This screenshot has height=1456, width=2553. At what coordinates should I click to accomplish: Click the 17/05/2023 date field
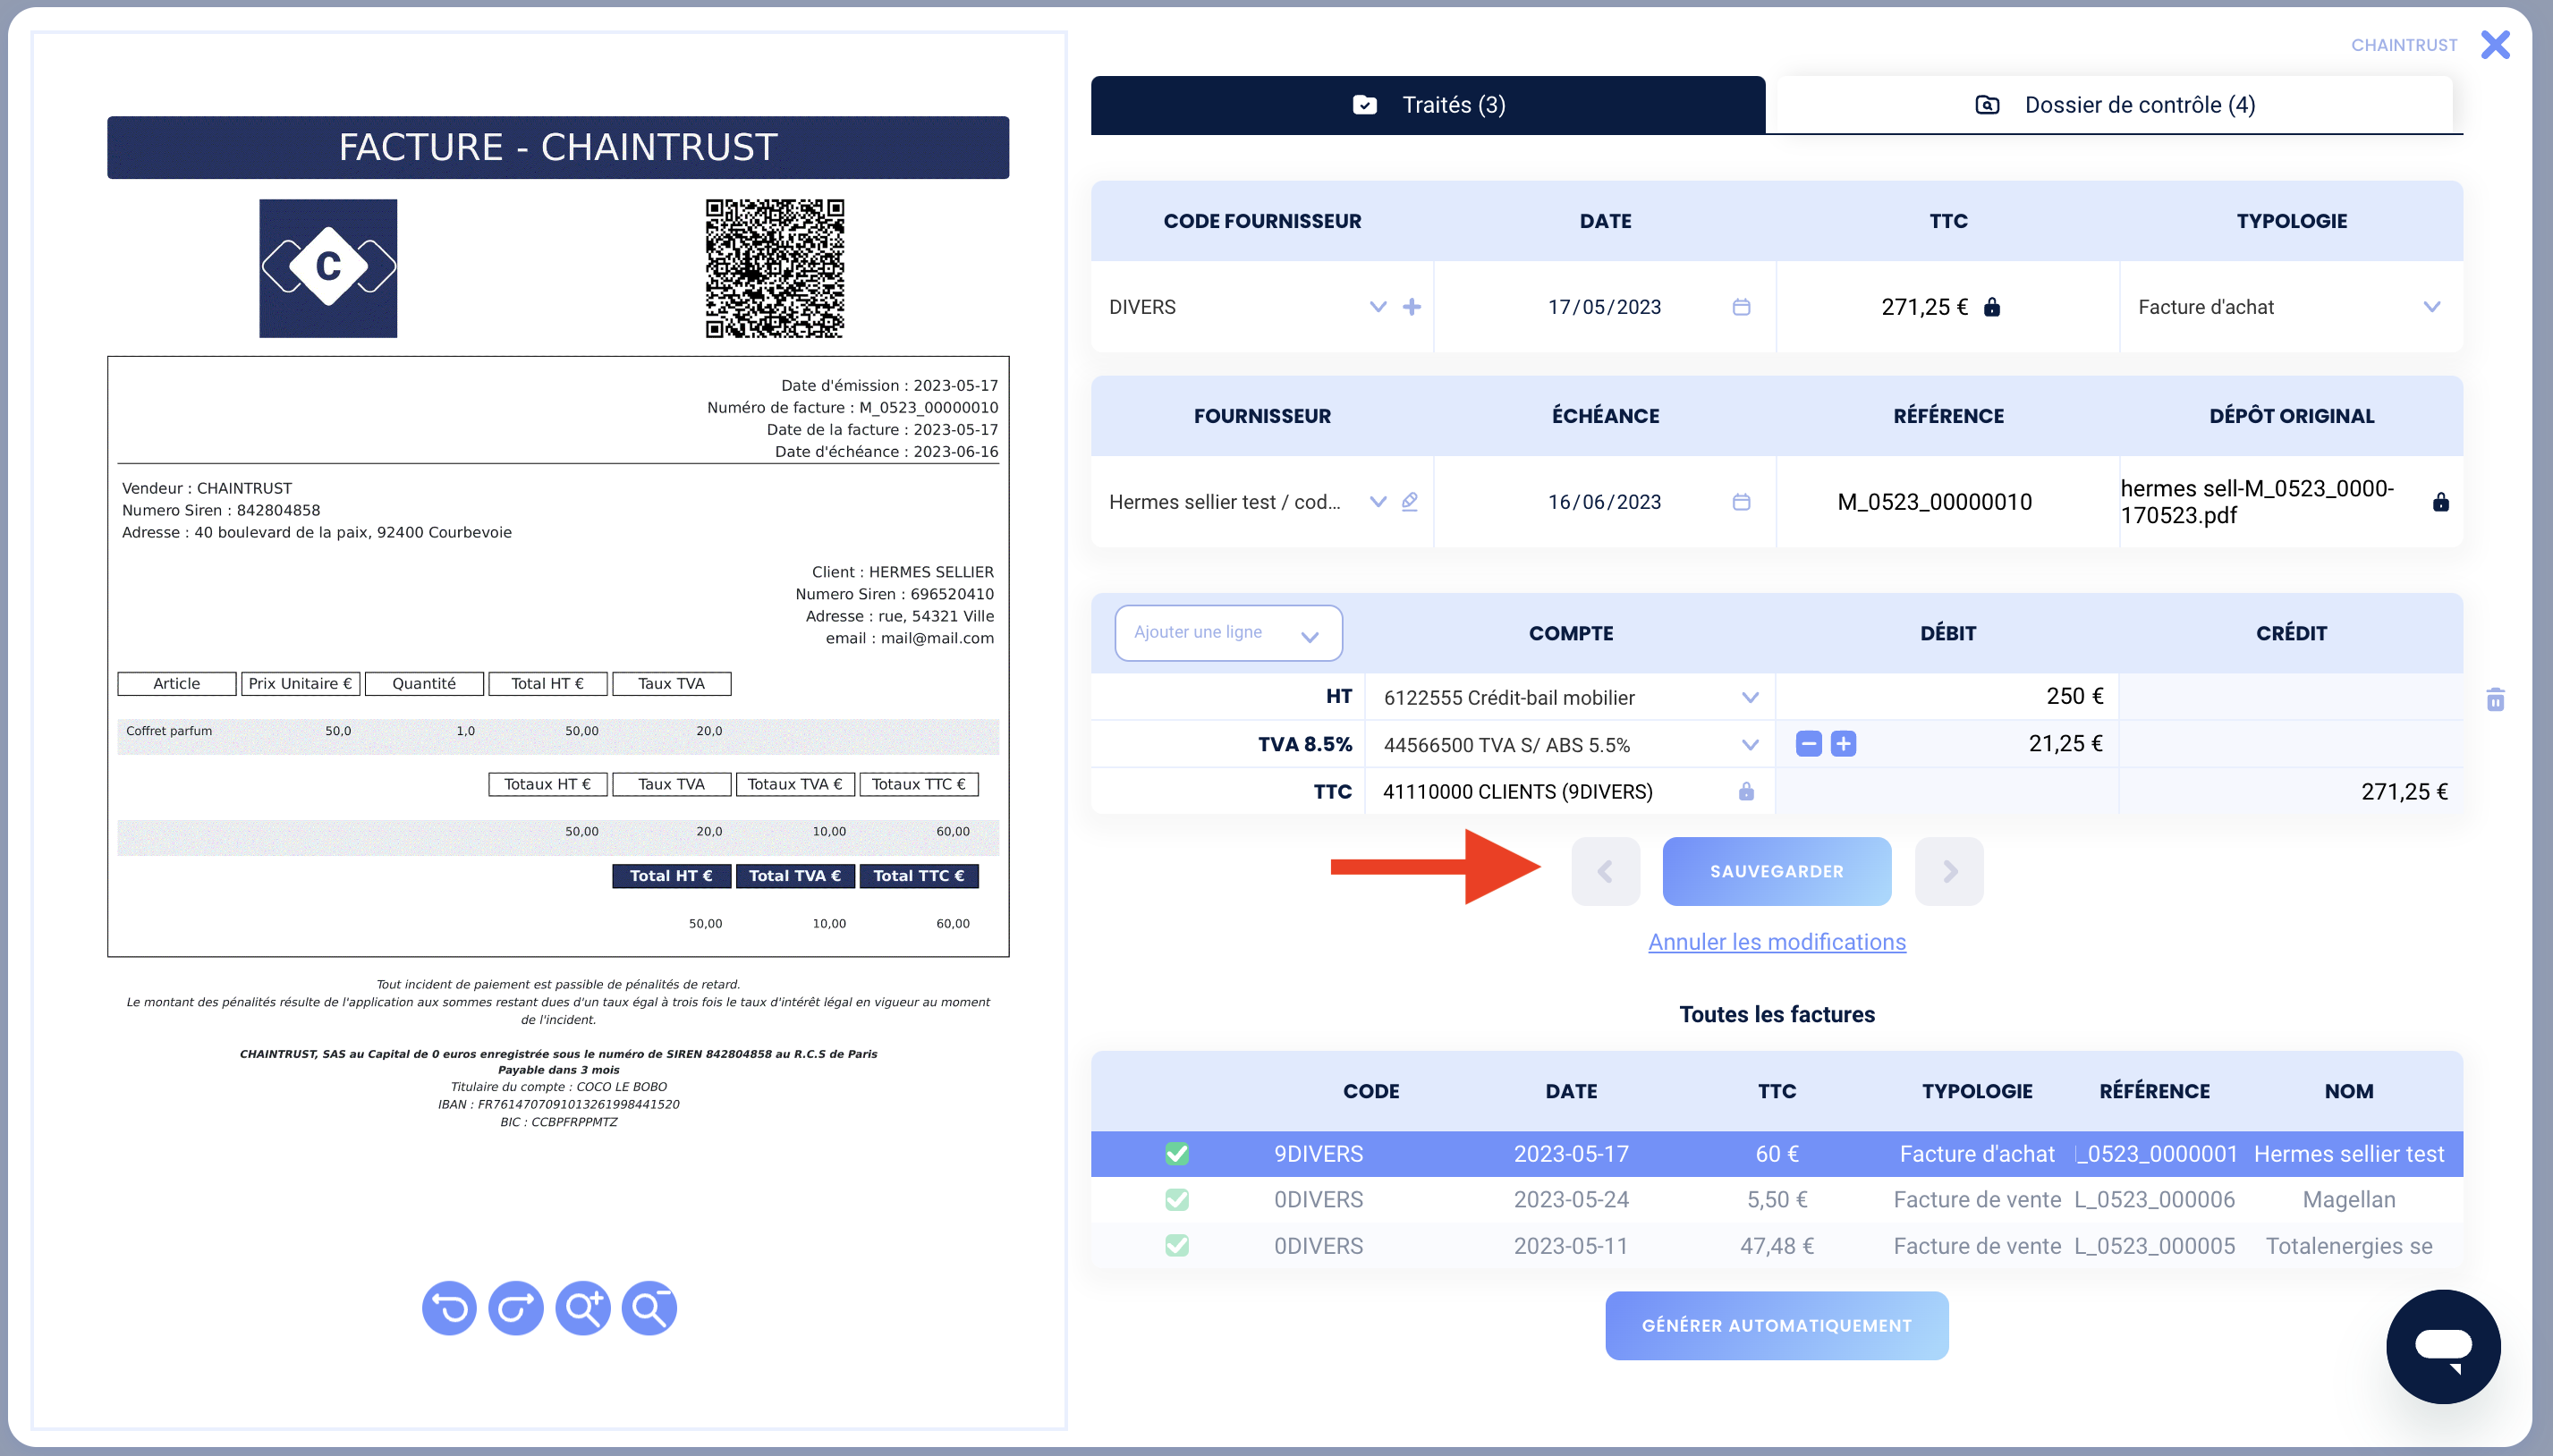[1604, 307]
